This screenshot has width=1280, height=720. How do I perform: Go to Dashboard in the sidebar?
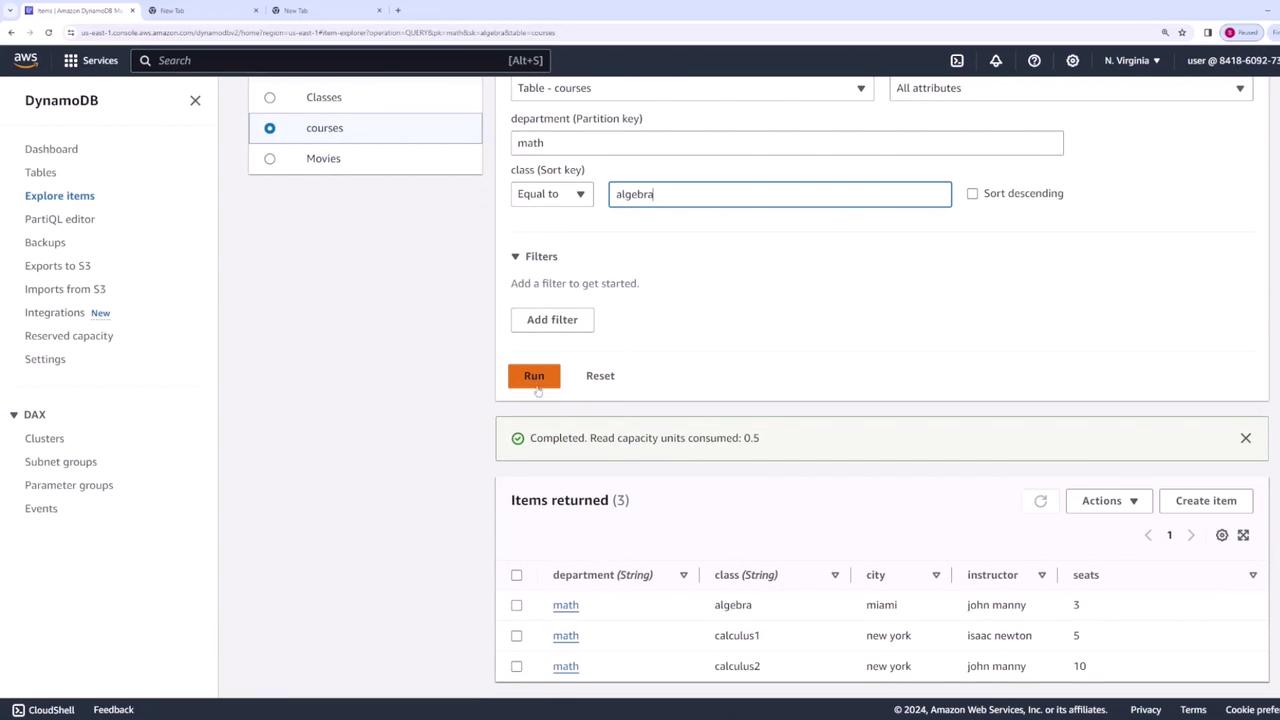point(51,149)
